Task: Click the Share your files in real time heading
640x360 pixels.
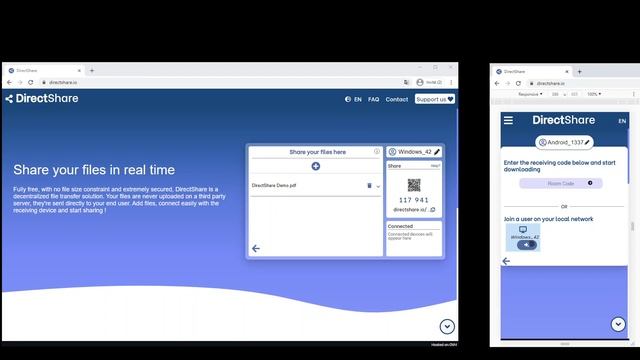Action: pyautogui.click(x=94, y=170)
